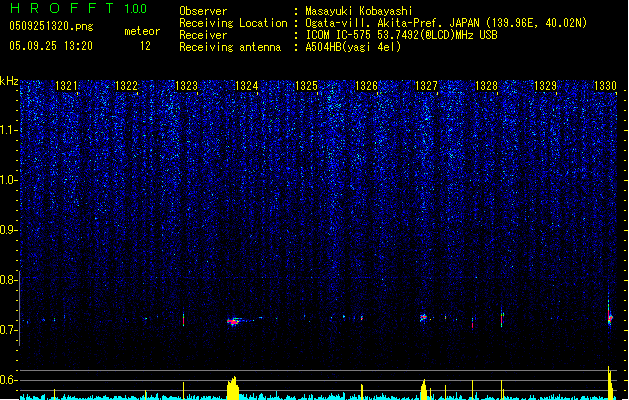629x400 pixels.
Task: Click the 1324 time marker
Action: [246, 86]
